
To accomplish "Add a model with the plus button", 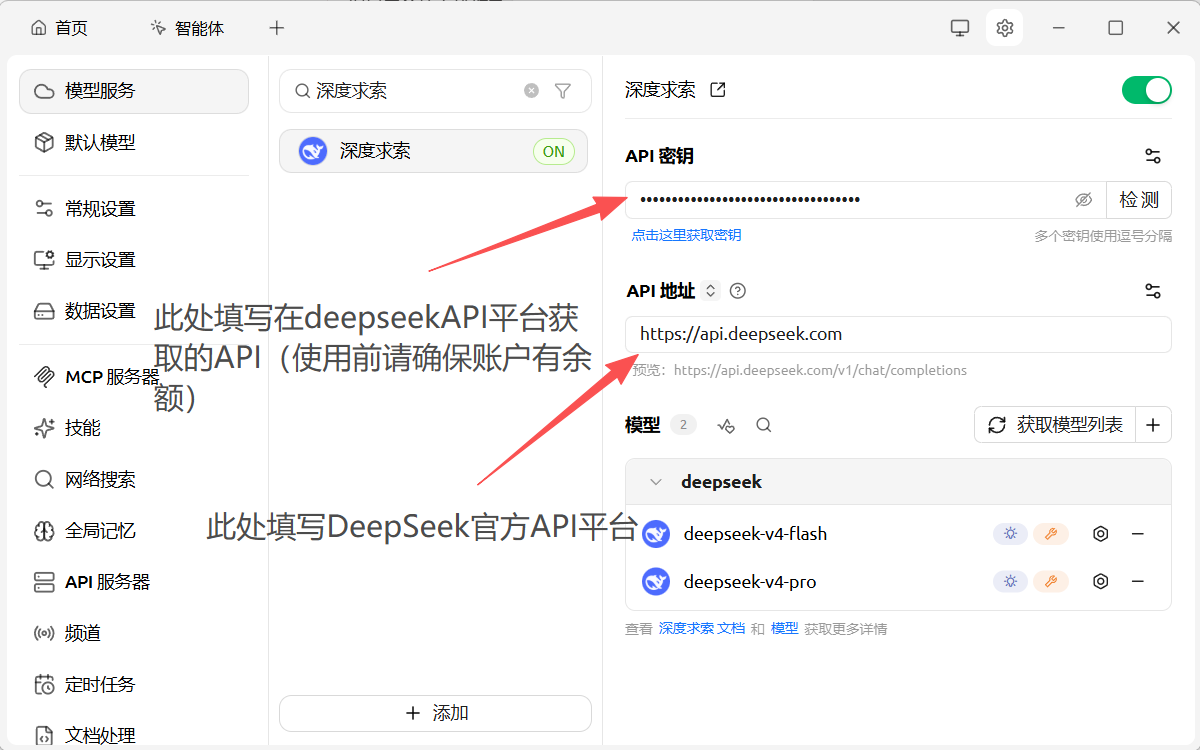I will coord(1153,425).
